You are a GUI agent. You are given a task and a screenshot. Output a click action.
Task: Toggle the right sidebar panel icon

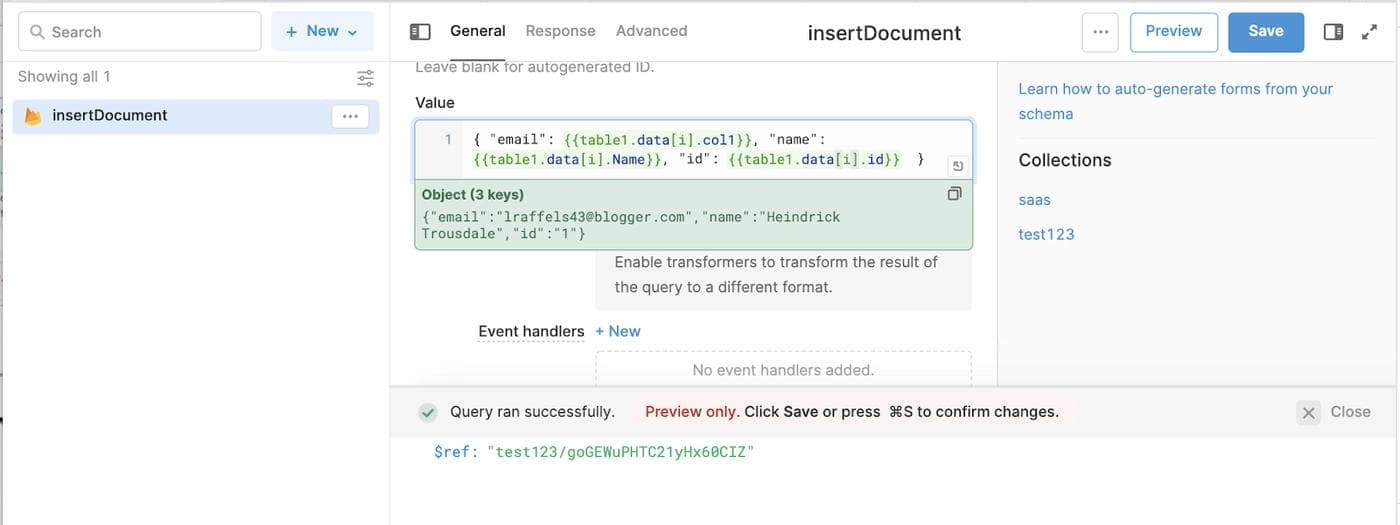[x=1333, y=32]
